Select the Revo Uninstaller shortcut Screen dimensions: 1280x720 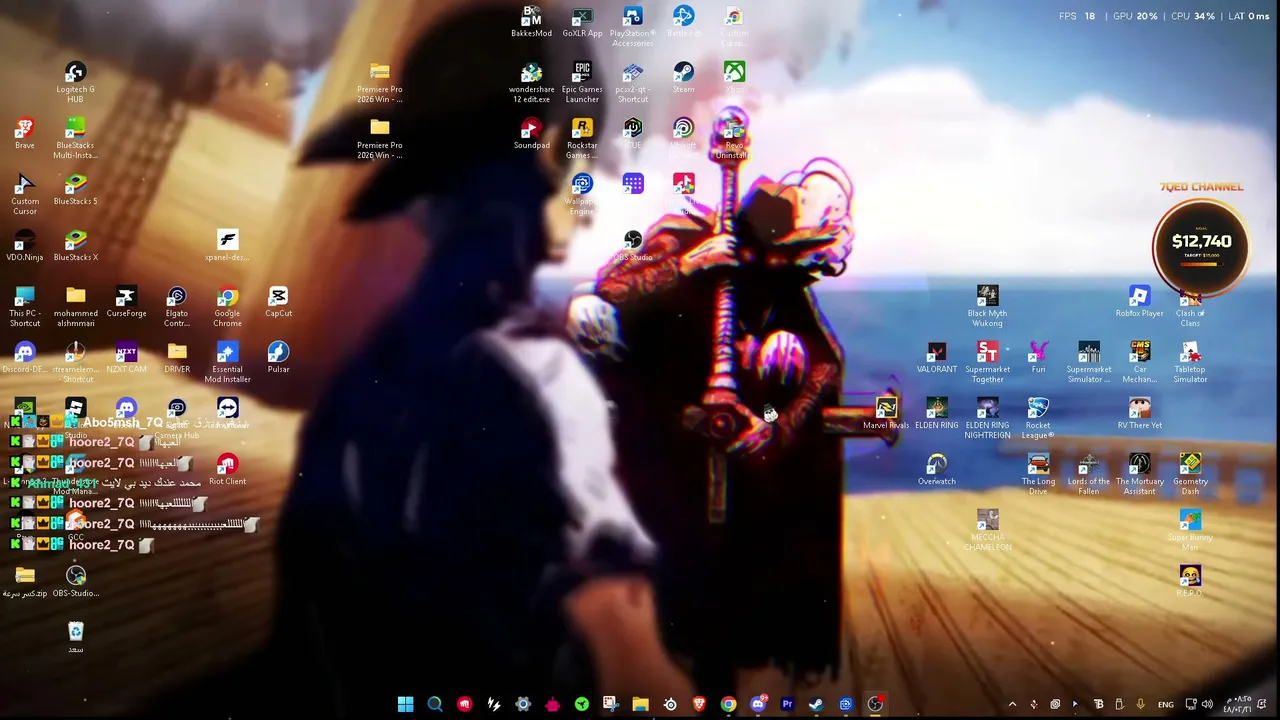[734, 139]
